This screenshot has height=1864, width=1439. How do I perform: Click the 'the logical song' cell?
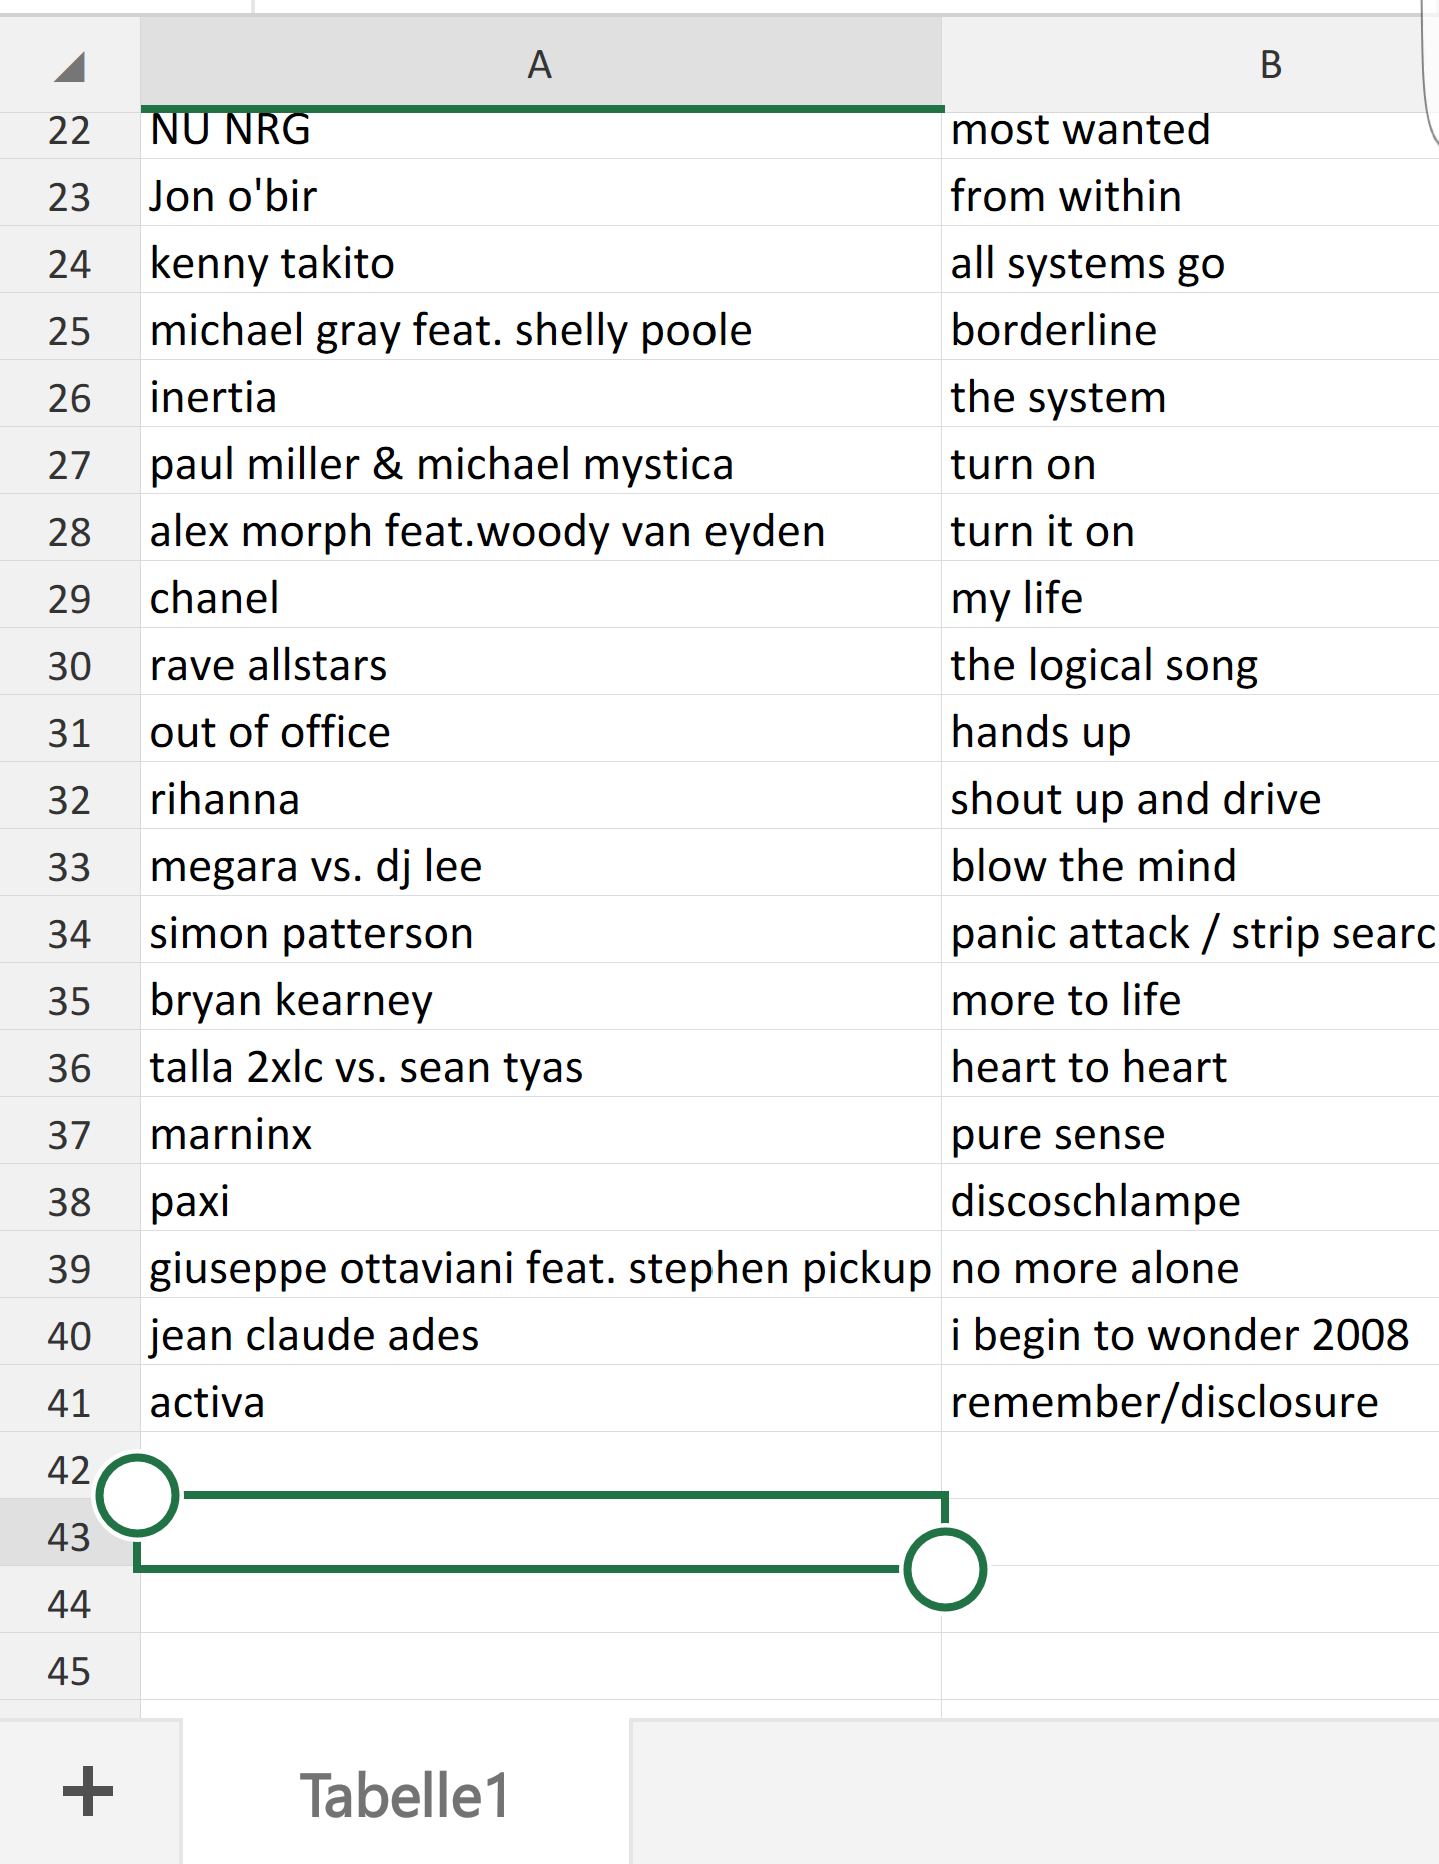pos(1190,666)
